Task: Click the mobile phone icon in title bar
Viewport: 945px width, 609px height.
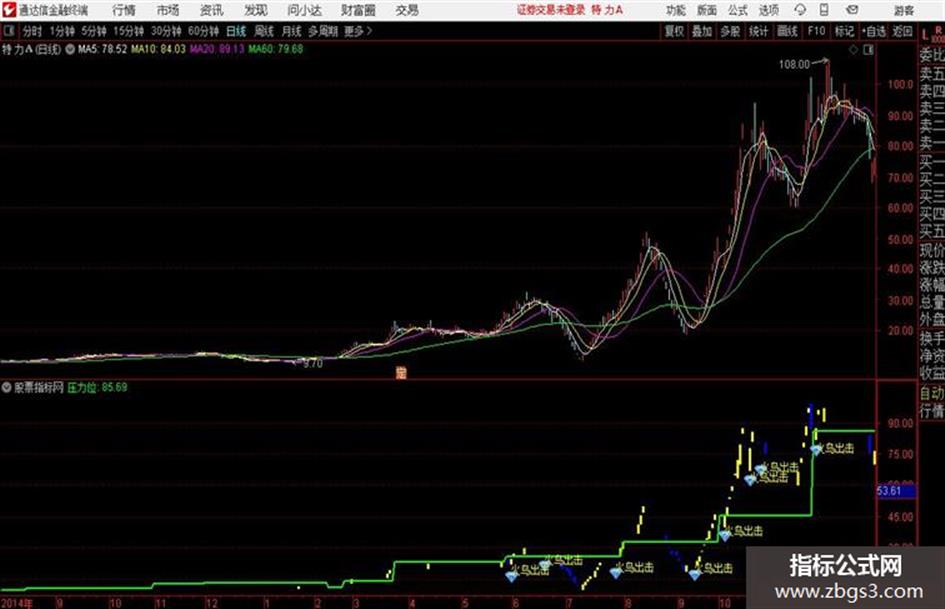Action: coord(824,10)
